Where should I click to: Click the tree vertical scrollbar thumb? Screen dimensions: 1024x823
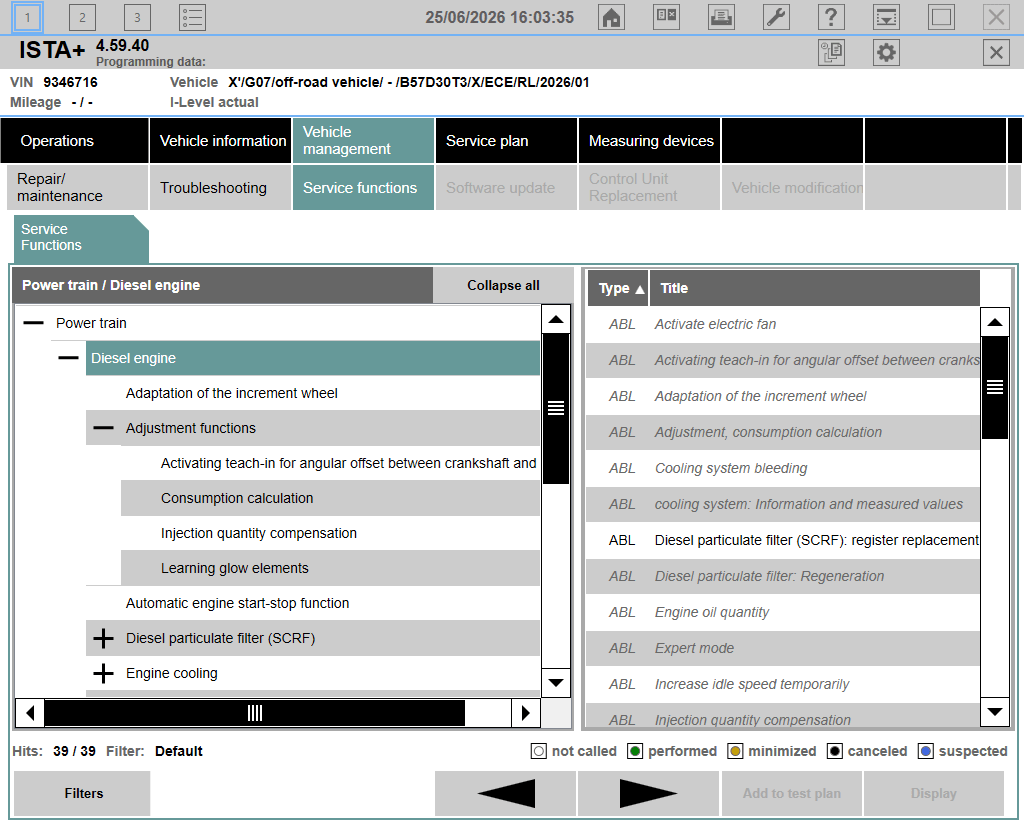pyautogui.click(x=556, y=408)
